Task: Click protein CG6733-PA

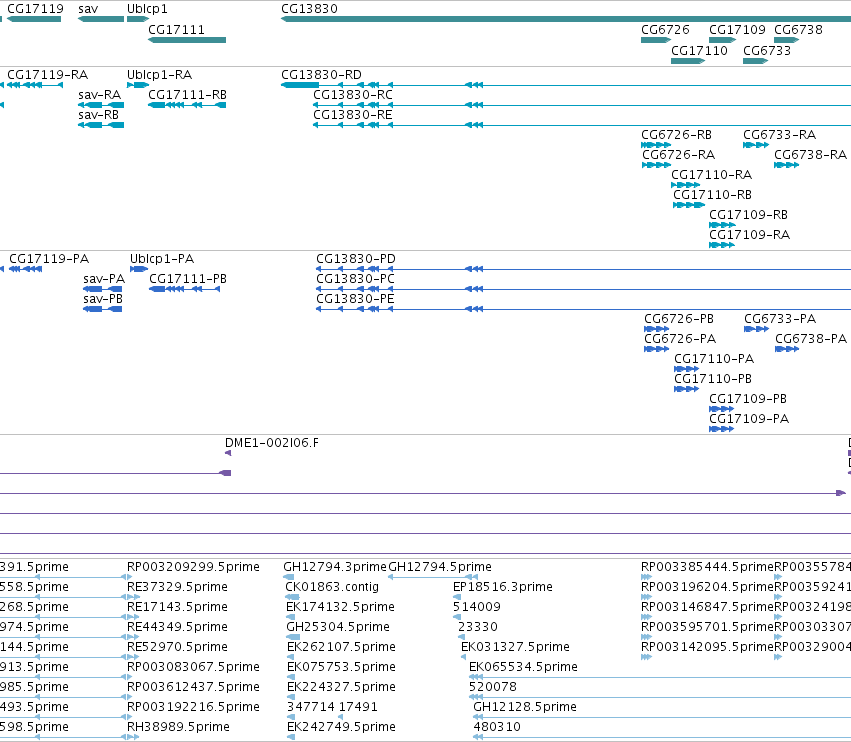Action: click(780, 319)
